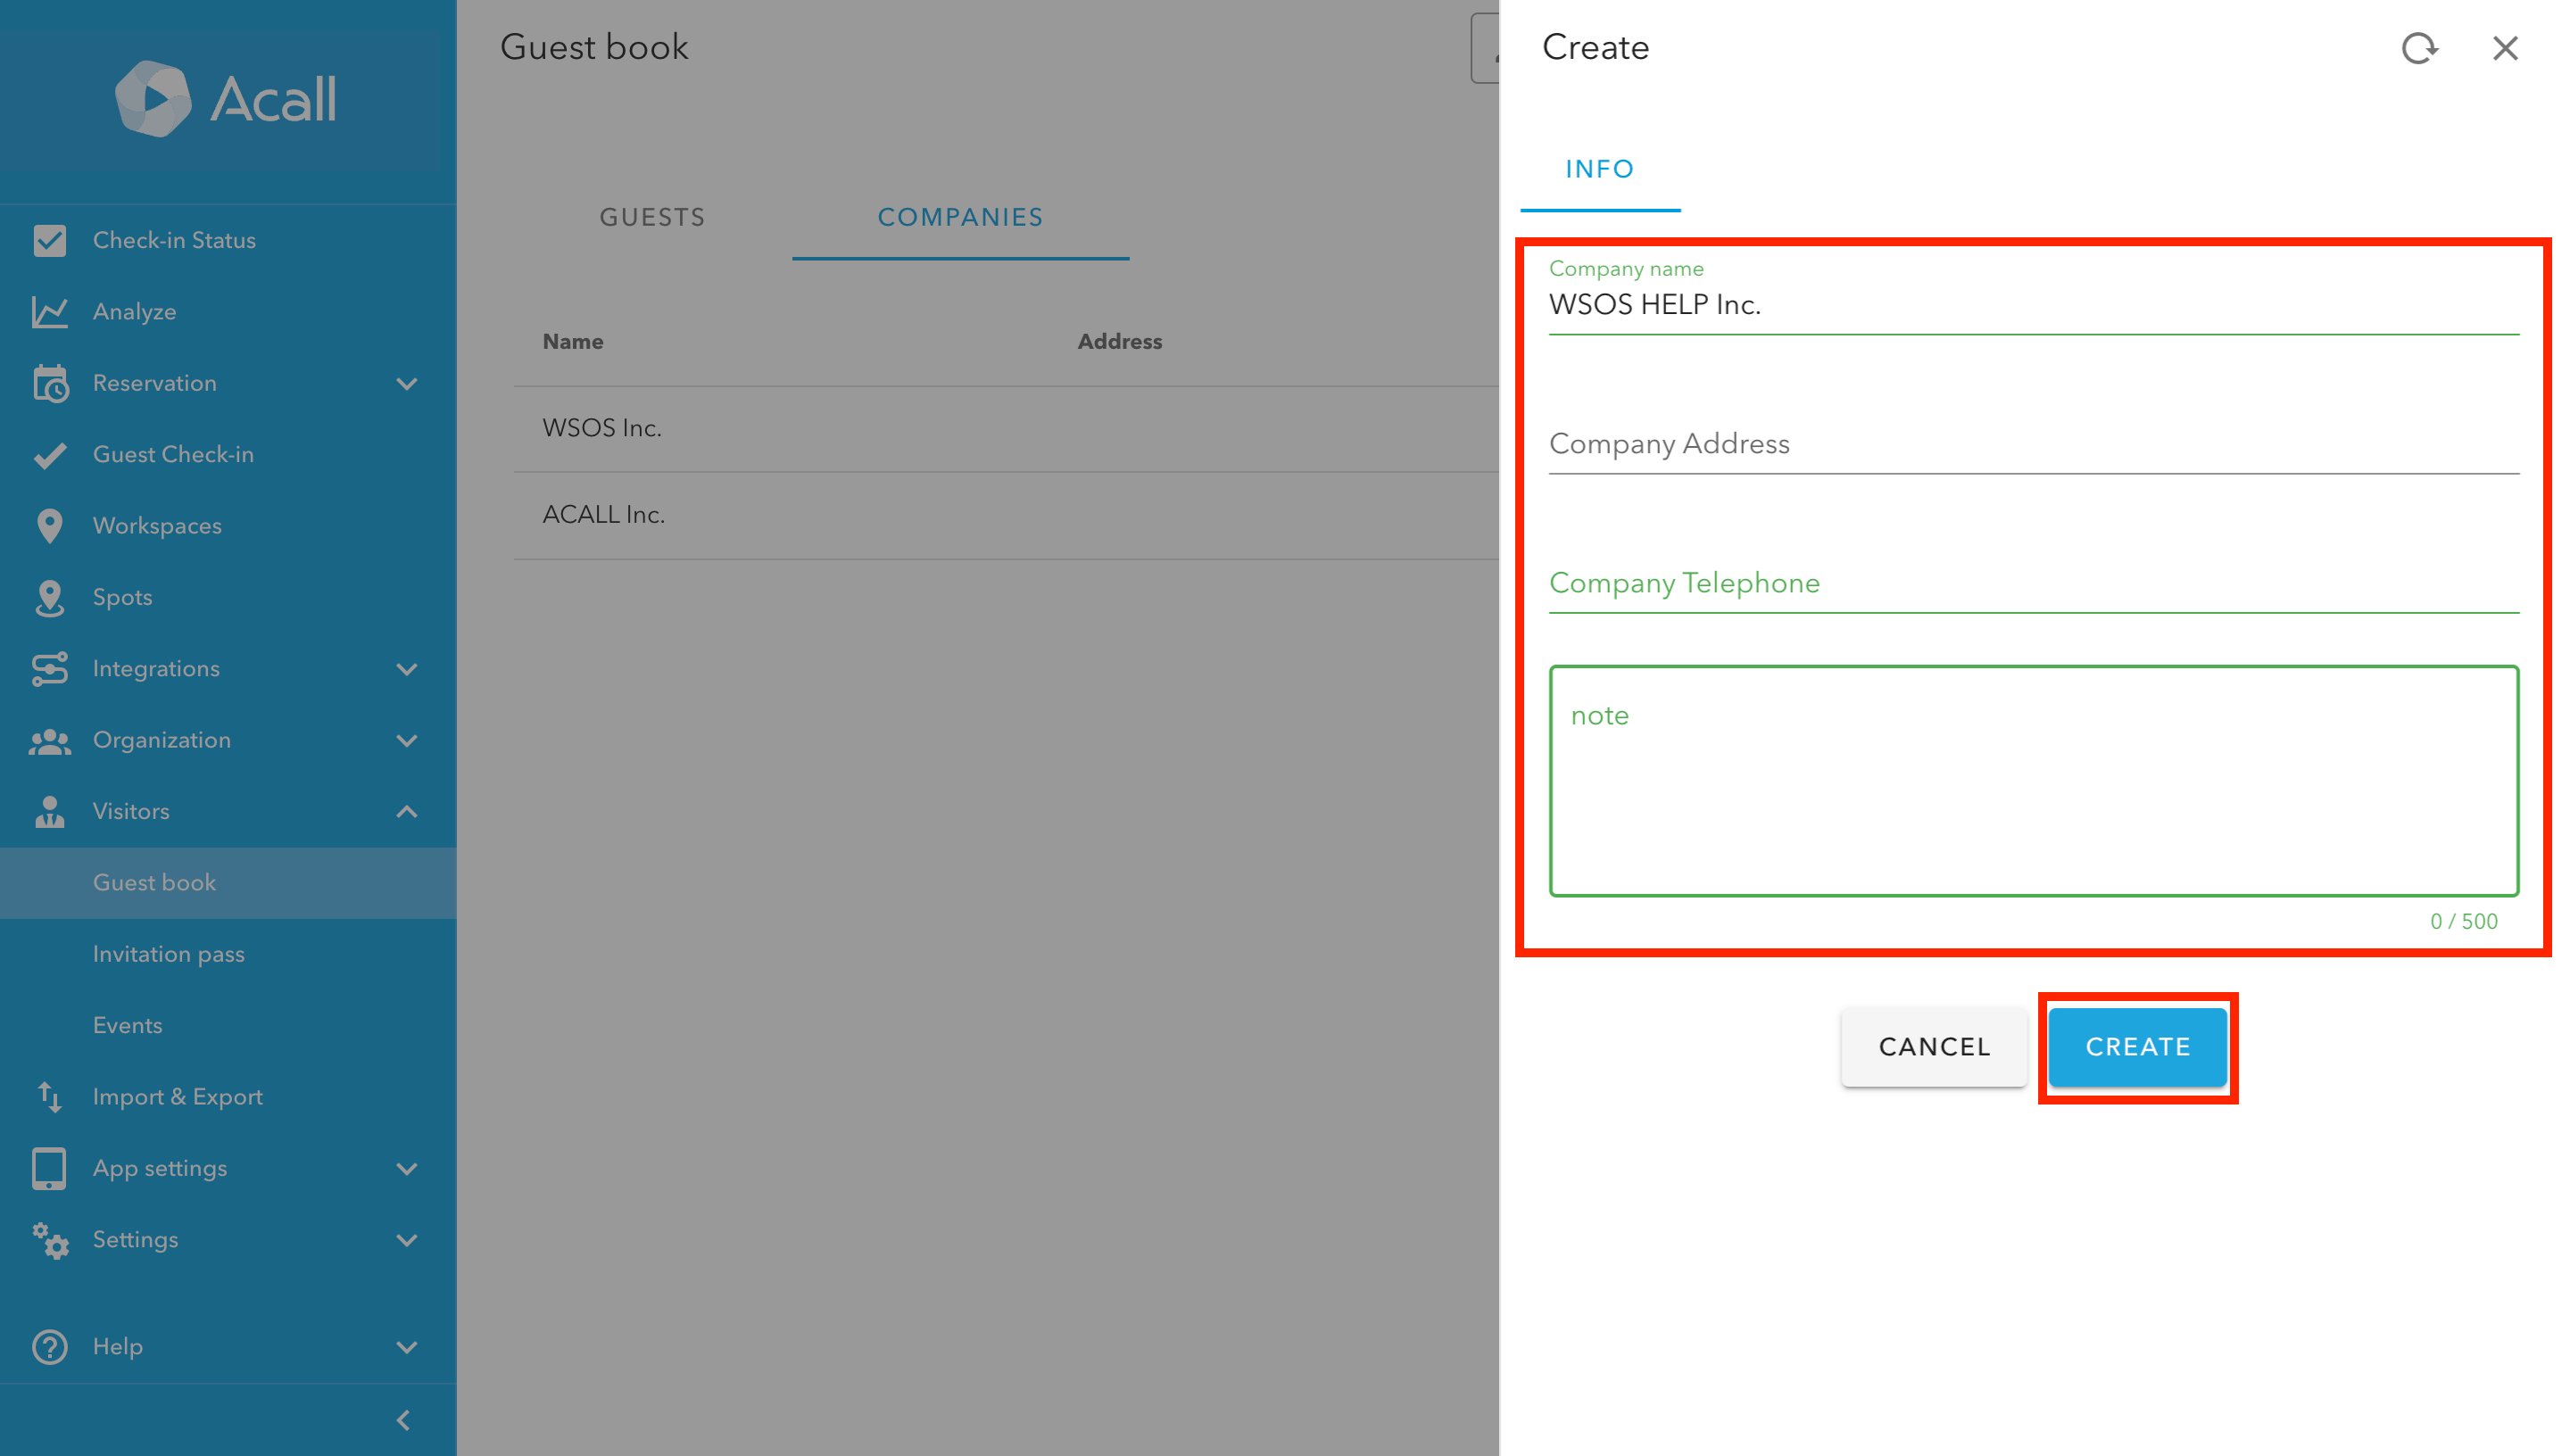Select the ACALL Inc. company row
The image size is (2570, 1456).
click(1006, 515)
